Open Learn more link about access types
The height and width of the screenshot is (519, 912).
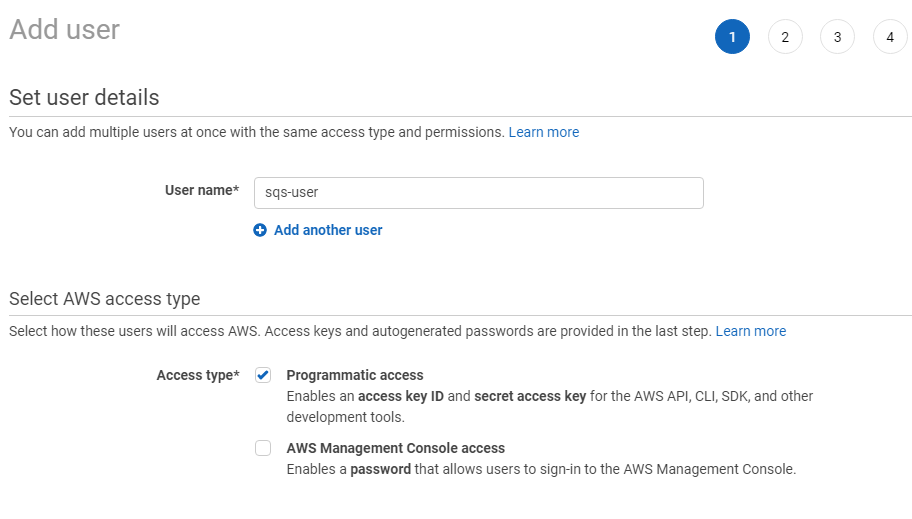click(750, 331)
